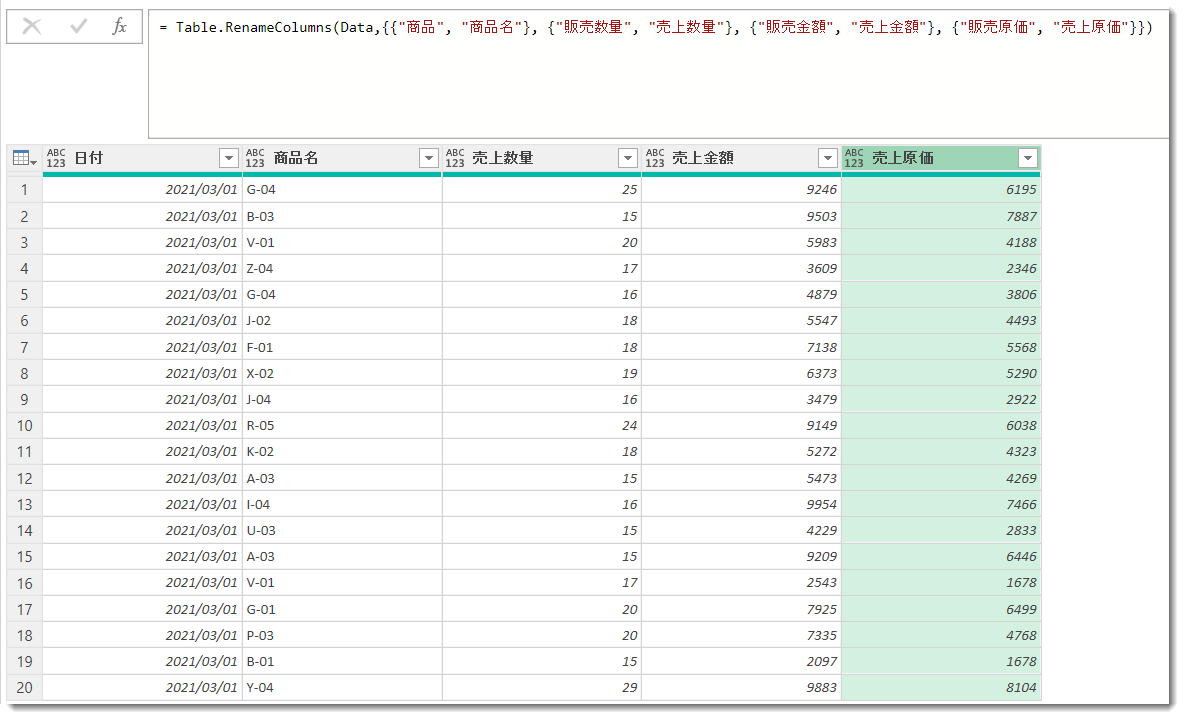
Task: Click the fx function icon
Action: pyautogui.click(x=119, y=26)
